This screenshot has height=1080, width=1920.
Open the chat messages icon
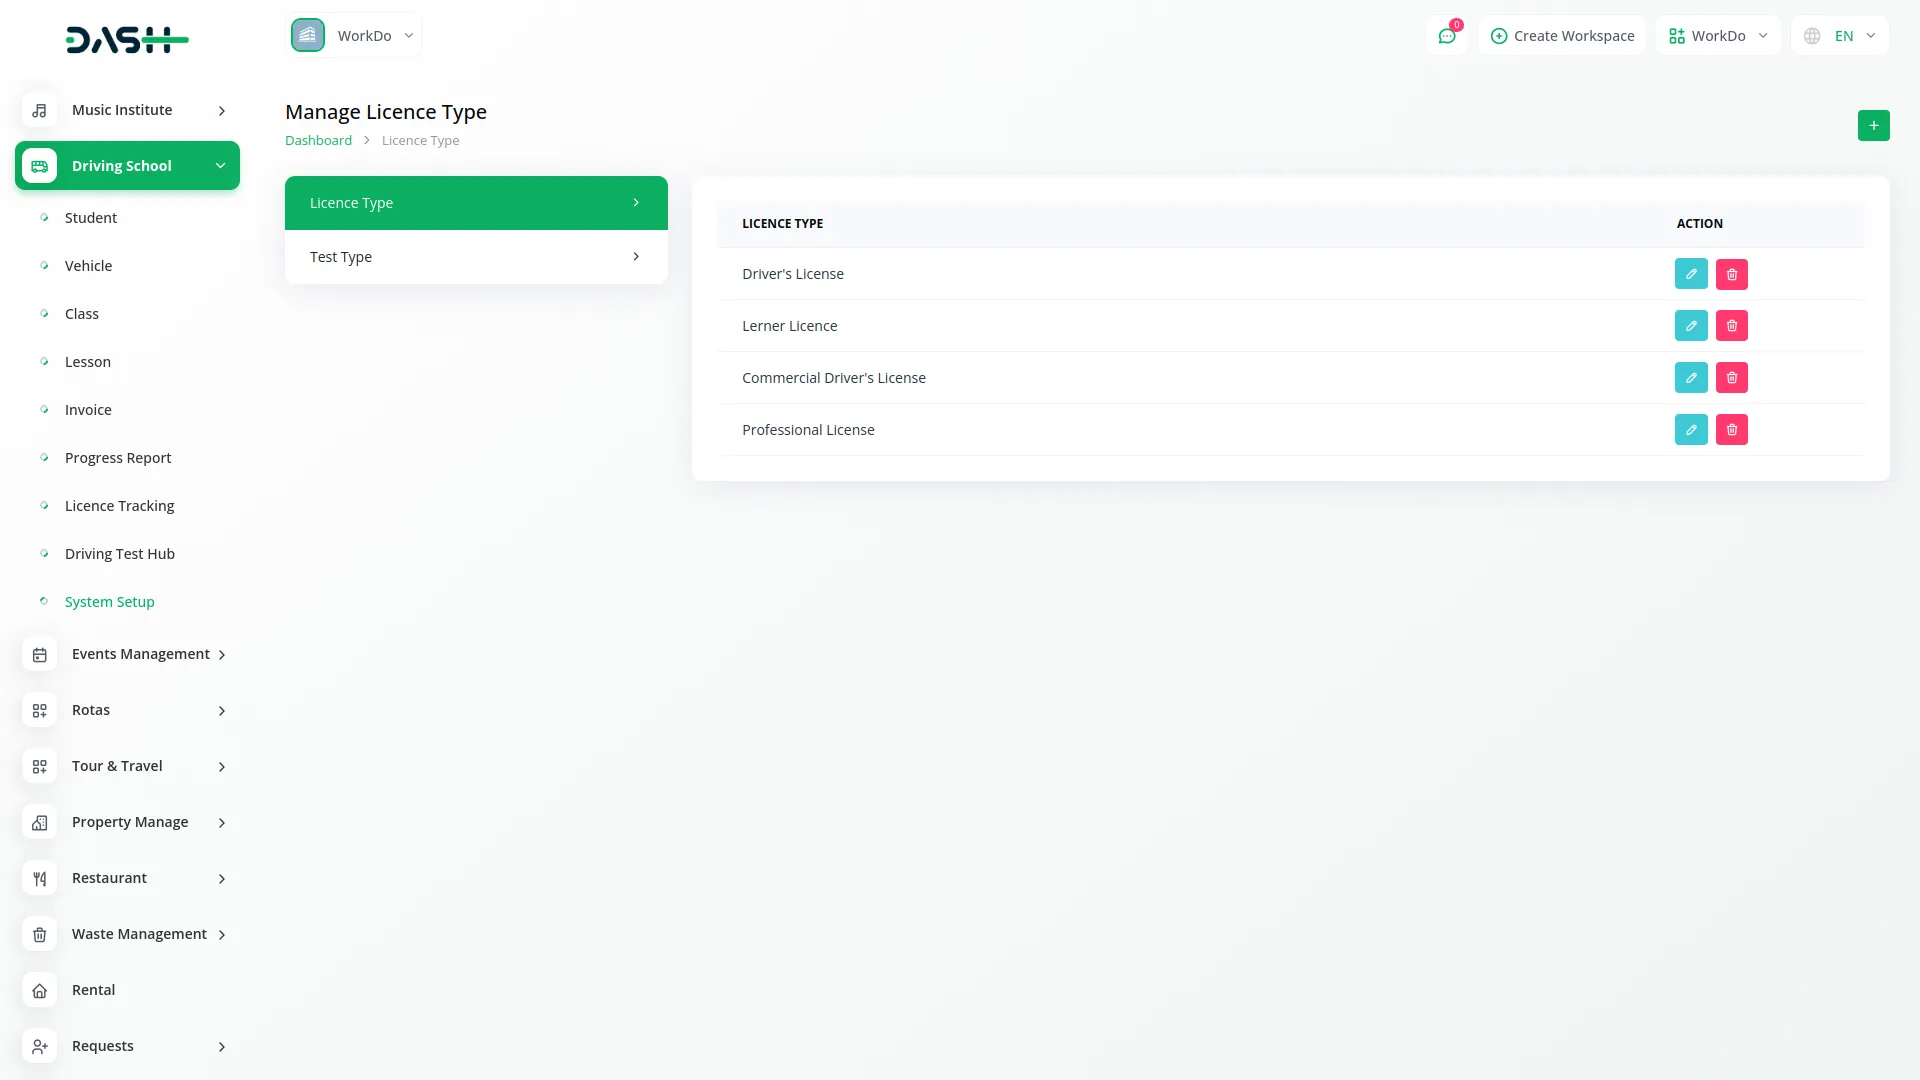pos(1447,36)
